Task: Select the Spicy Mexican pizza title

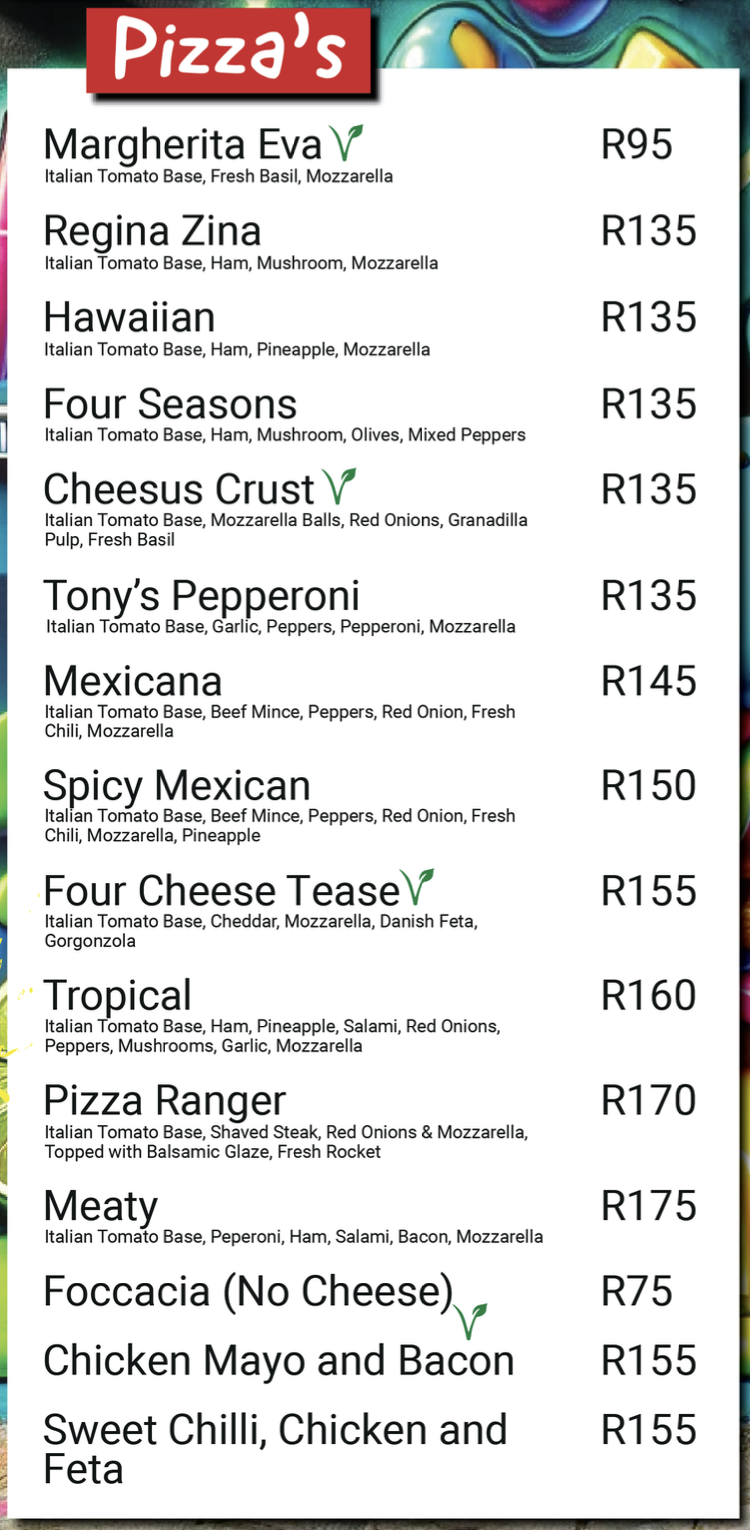Action: point(177,786)
